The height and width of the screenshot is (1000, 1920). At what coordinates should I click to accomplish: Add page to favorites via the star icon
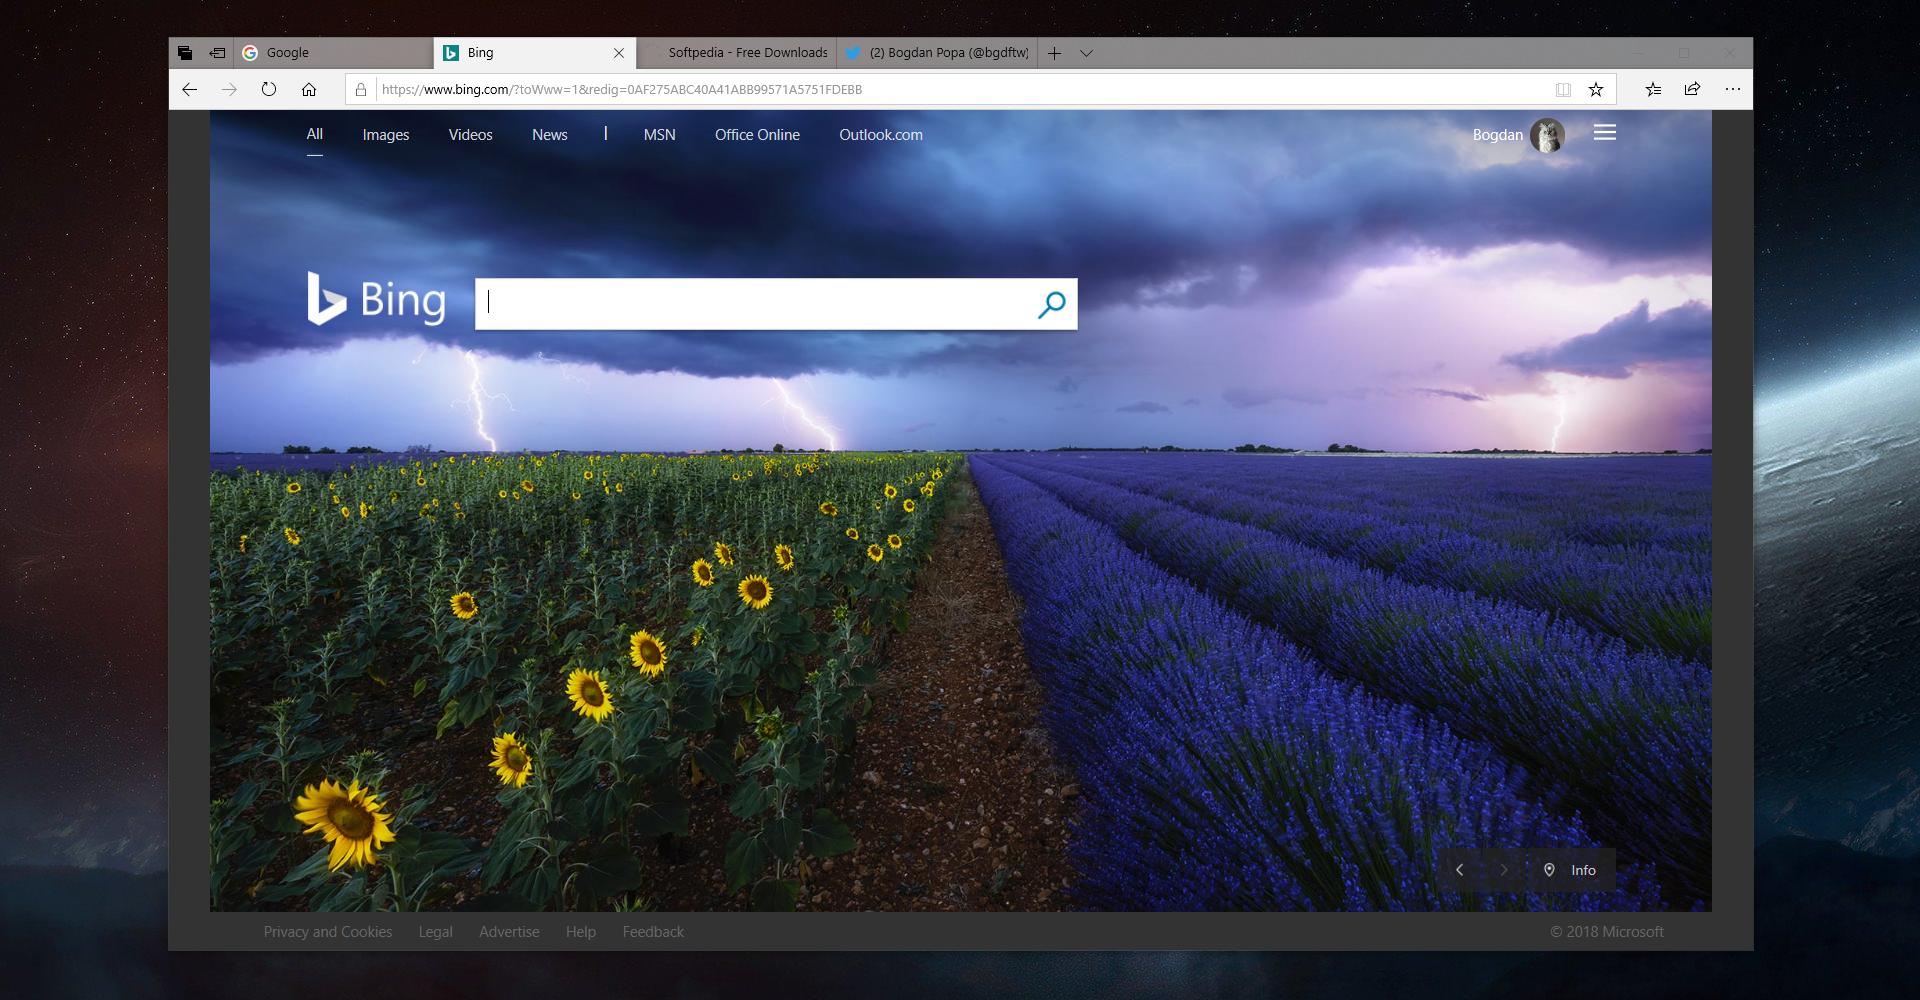(x=1594, y=89)
